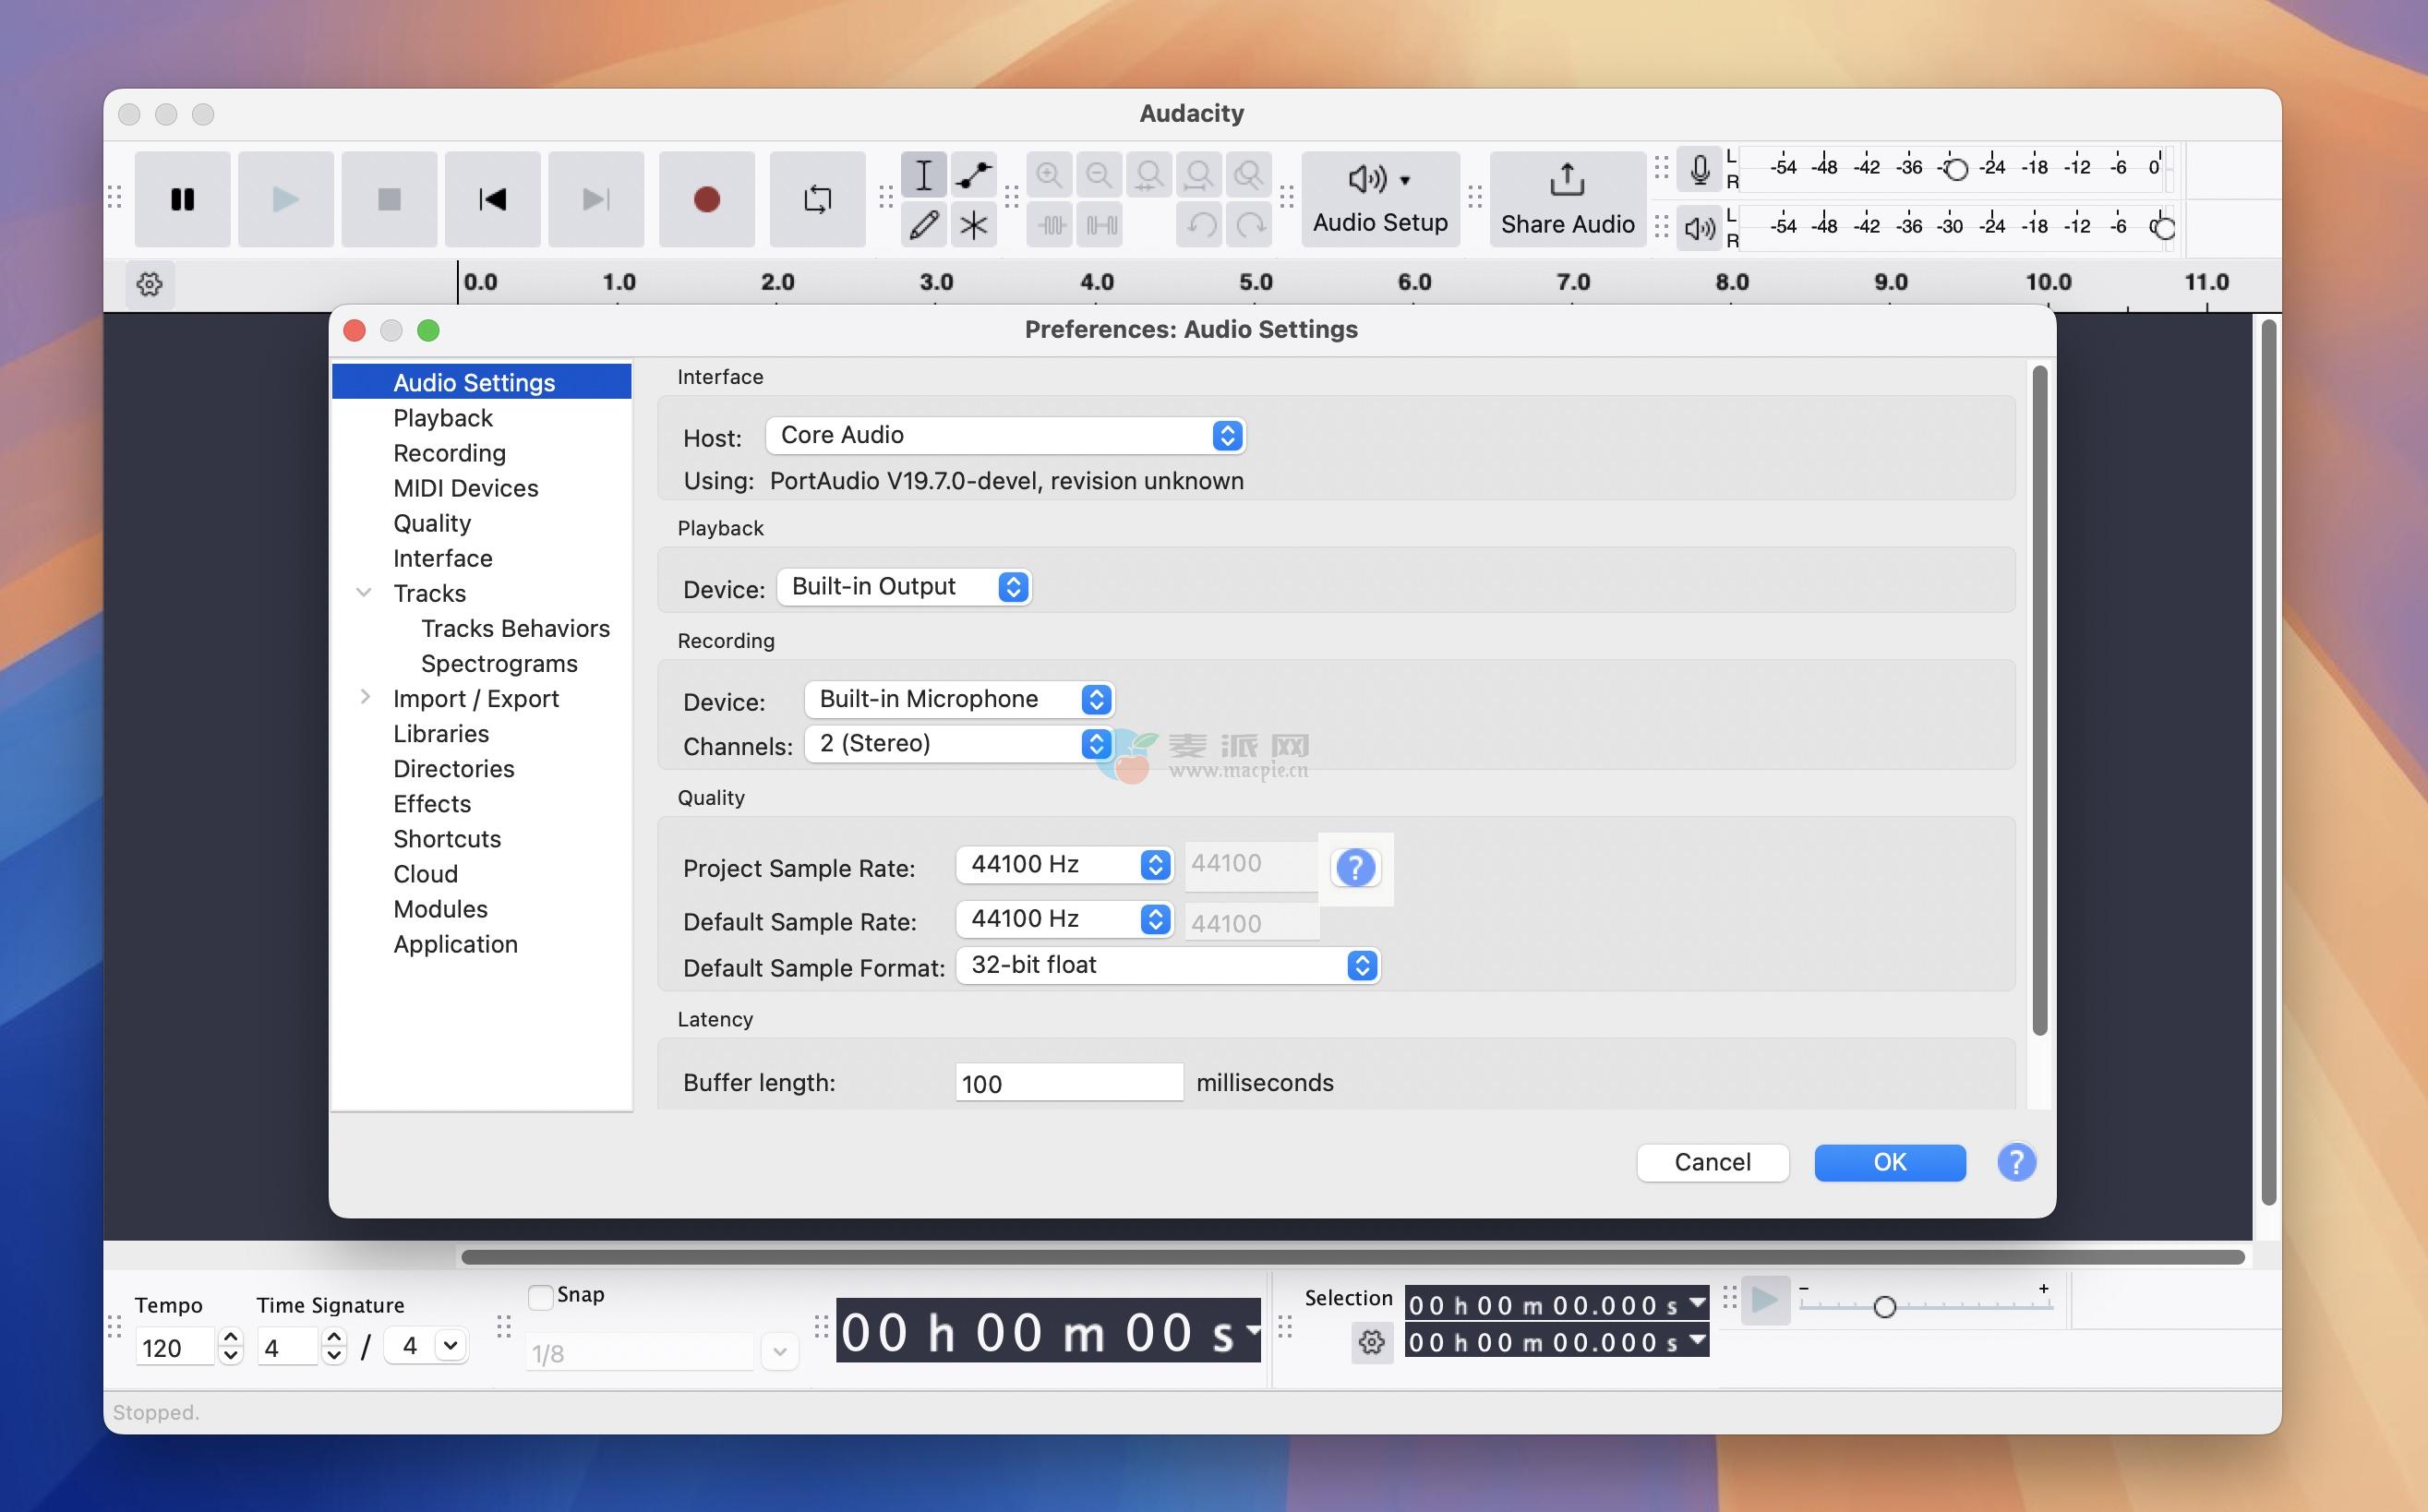
Task: Skip to start of project
Action: (x=493, y=199)
